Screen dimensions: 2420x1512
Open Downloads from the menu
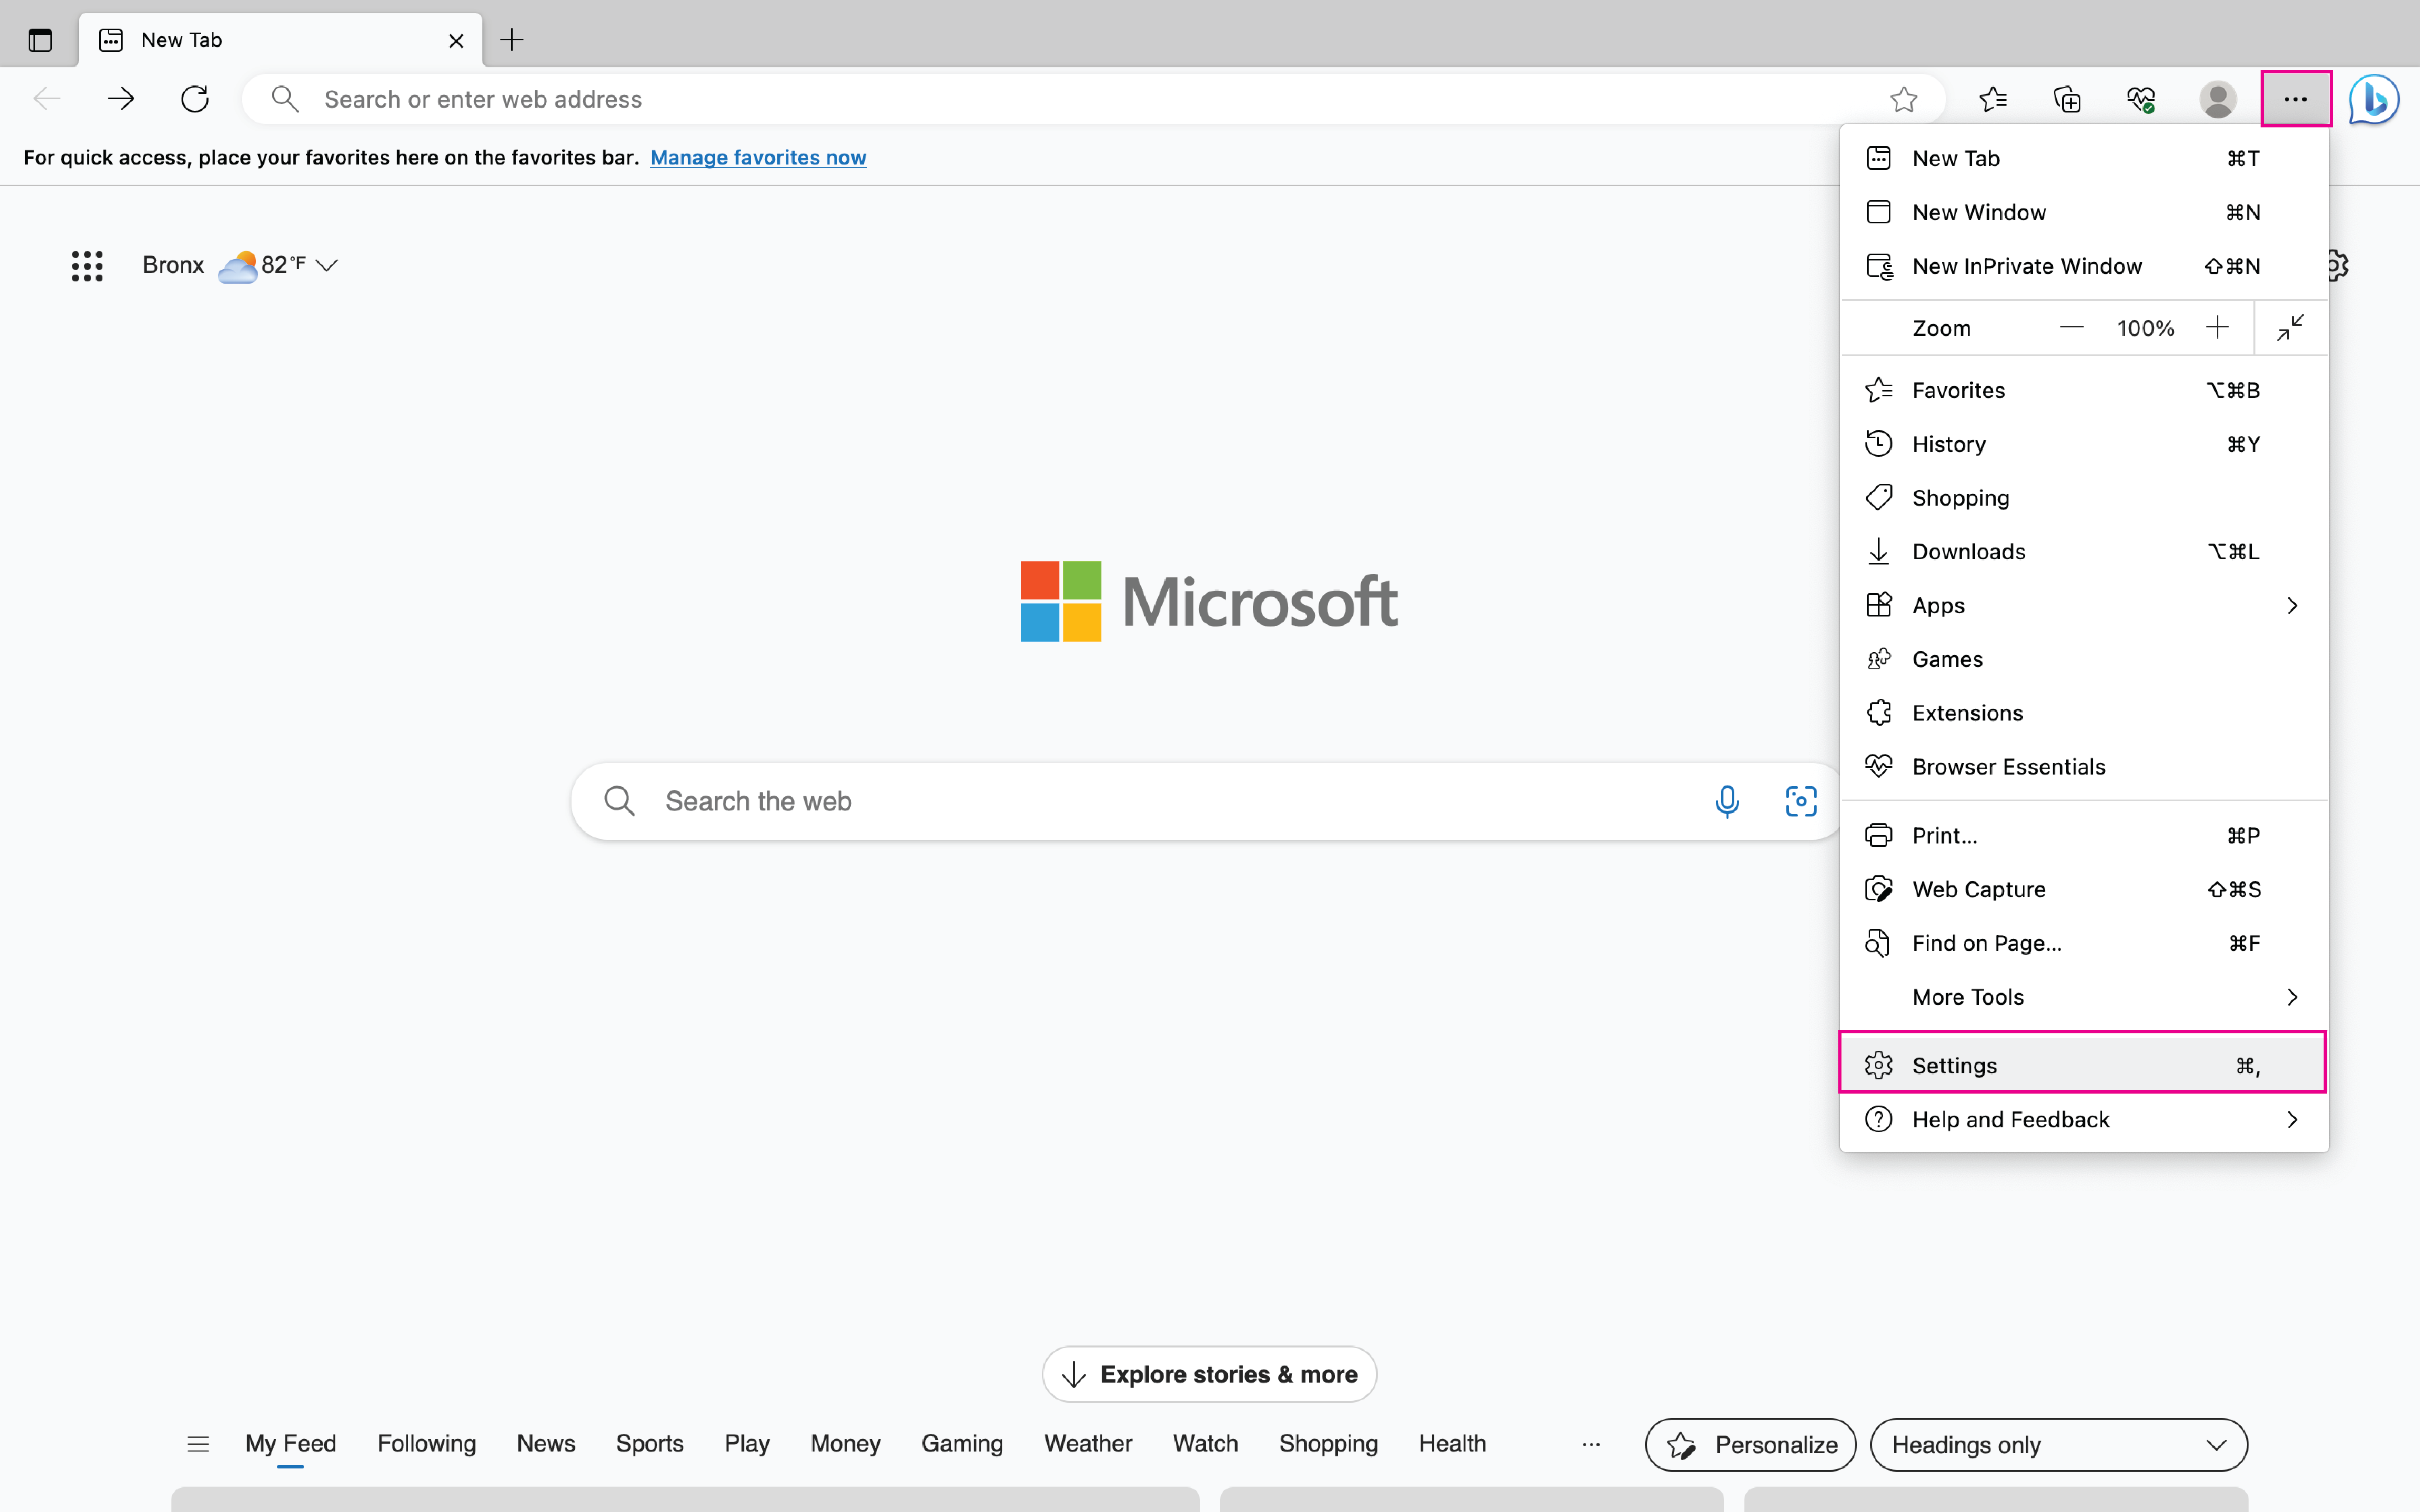[2084, 551]
